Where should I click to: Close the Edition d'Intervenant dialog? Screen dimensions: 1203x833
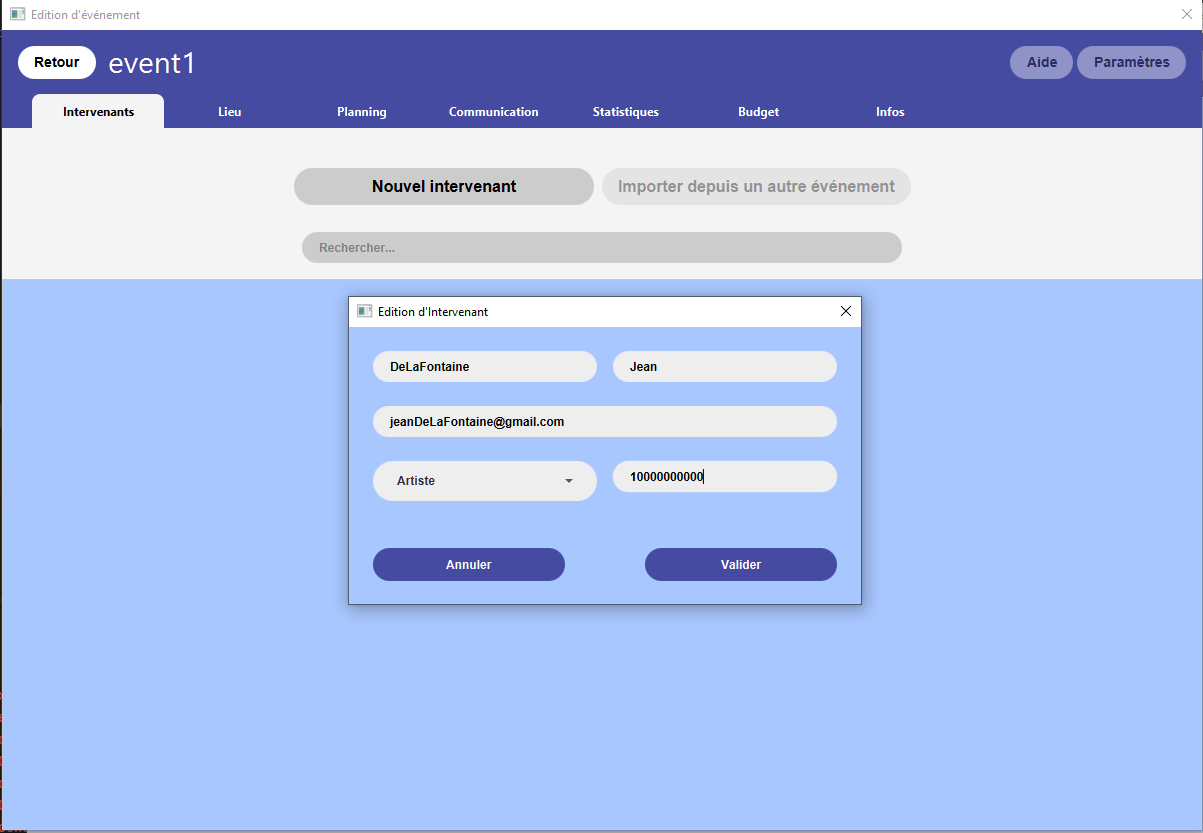(x=845, y=311)
